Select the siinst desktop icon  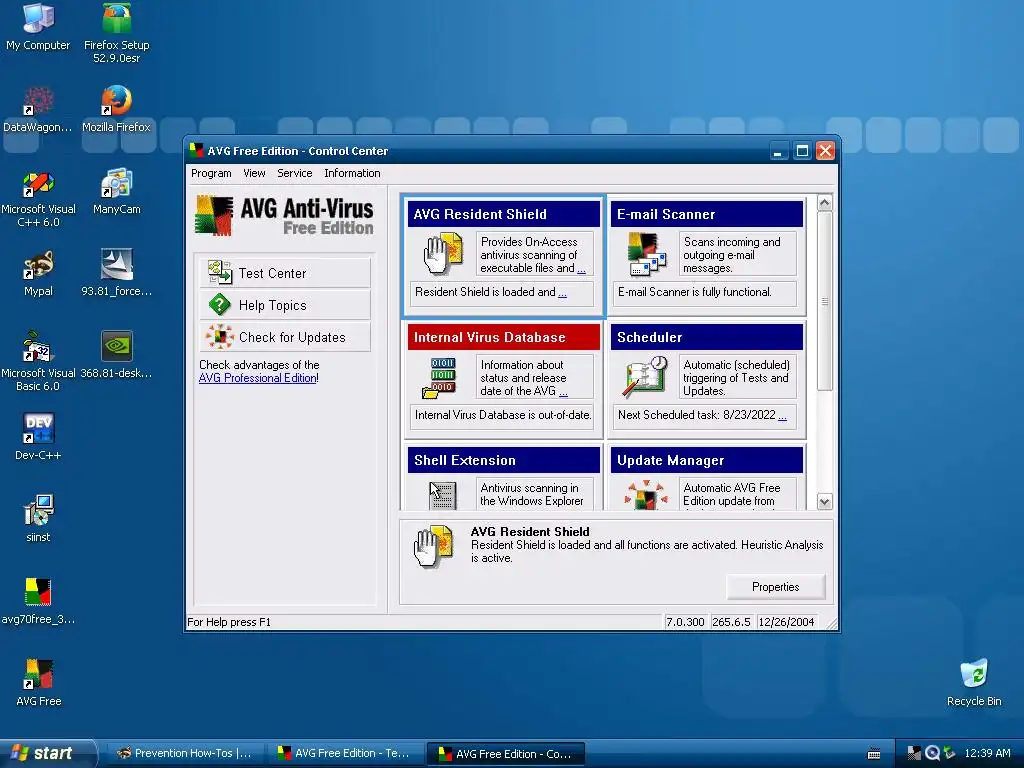(38, 519)
